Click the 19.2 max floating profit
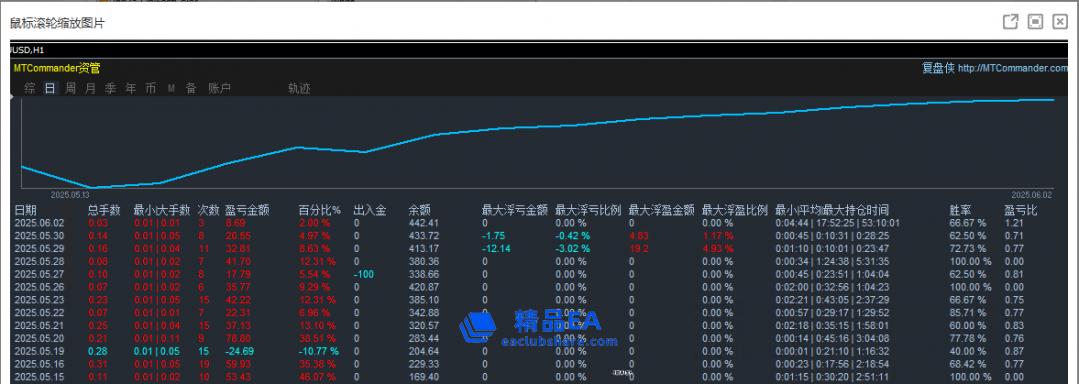Screen dimensions: 1079x384 click(638, 248)
